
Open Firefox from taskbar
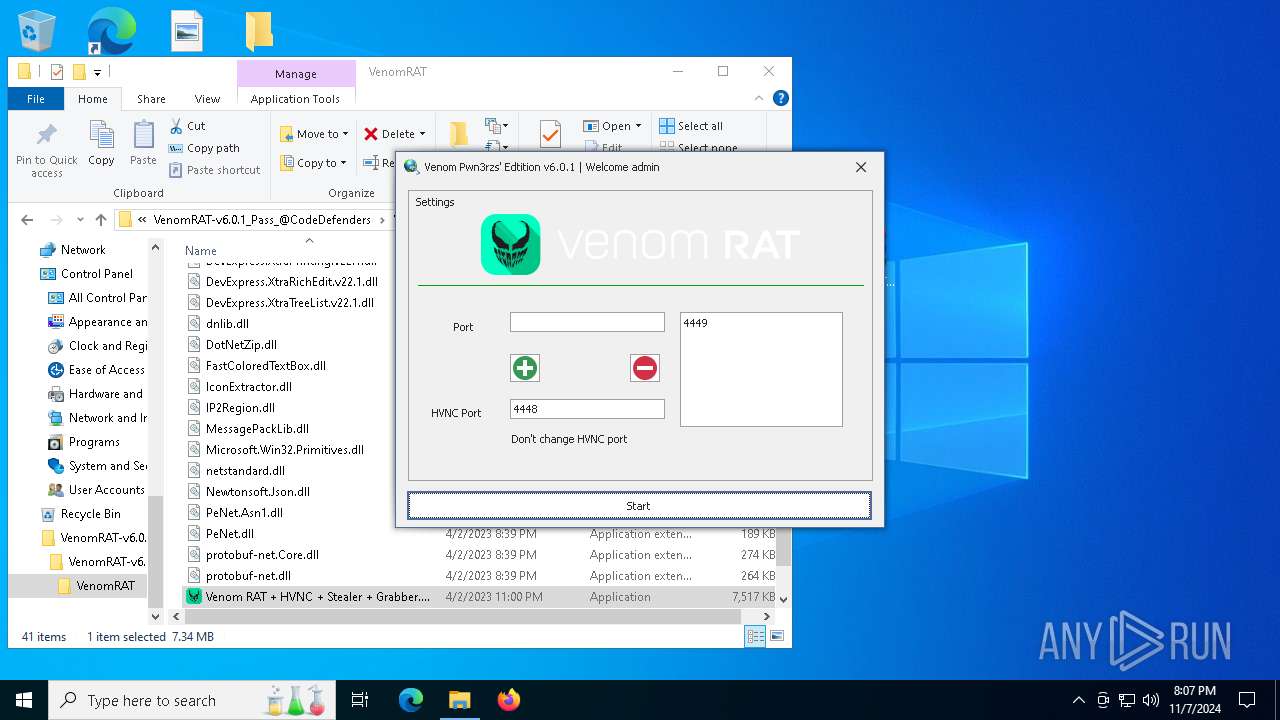[x=508, y=700]
